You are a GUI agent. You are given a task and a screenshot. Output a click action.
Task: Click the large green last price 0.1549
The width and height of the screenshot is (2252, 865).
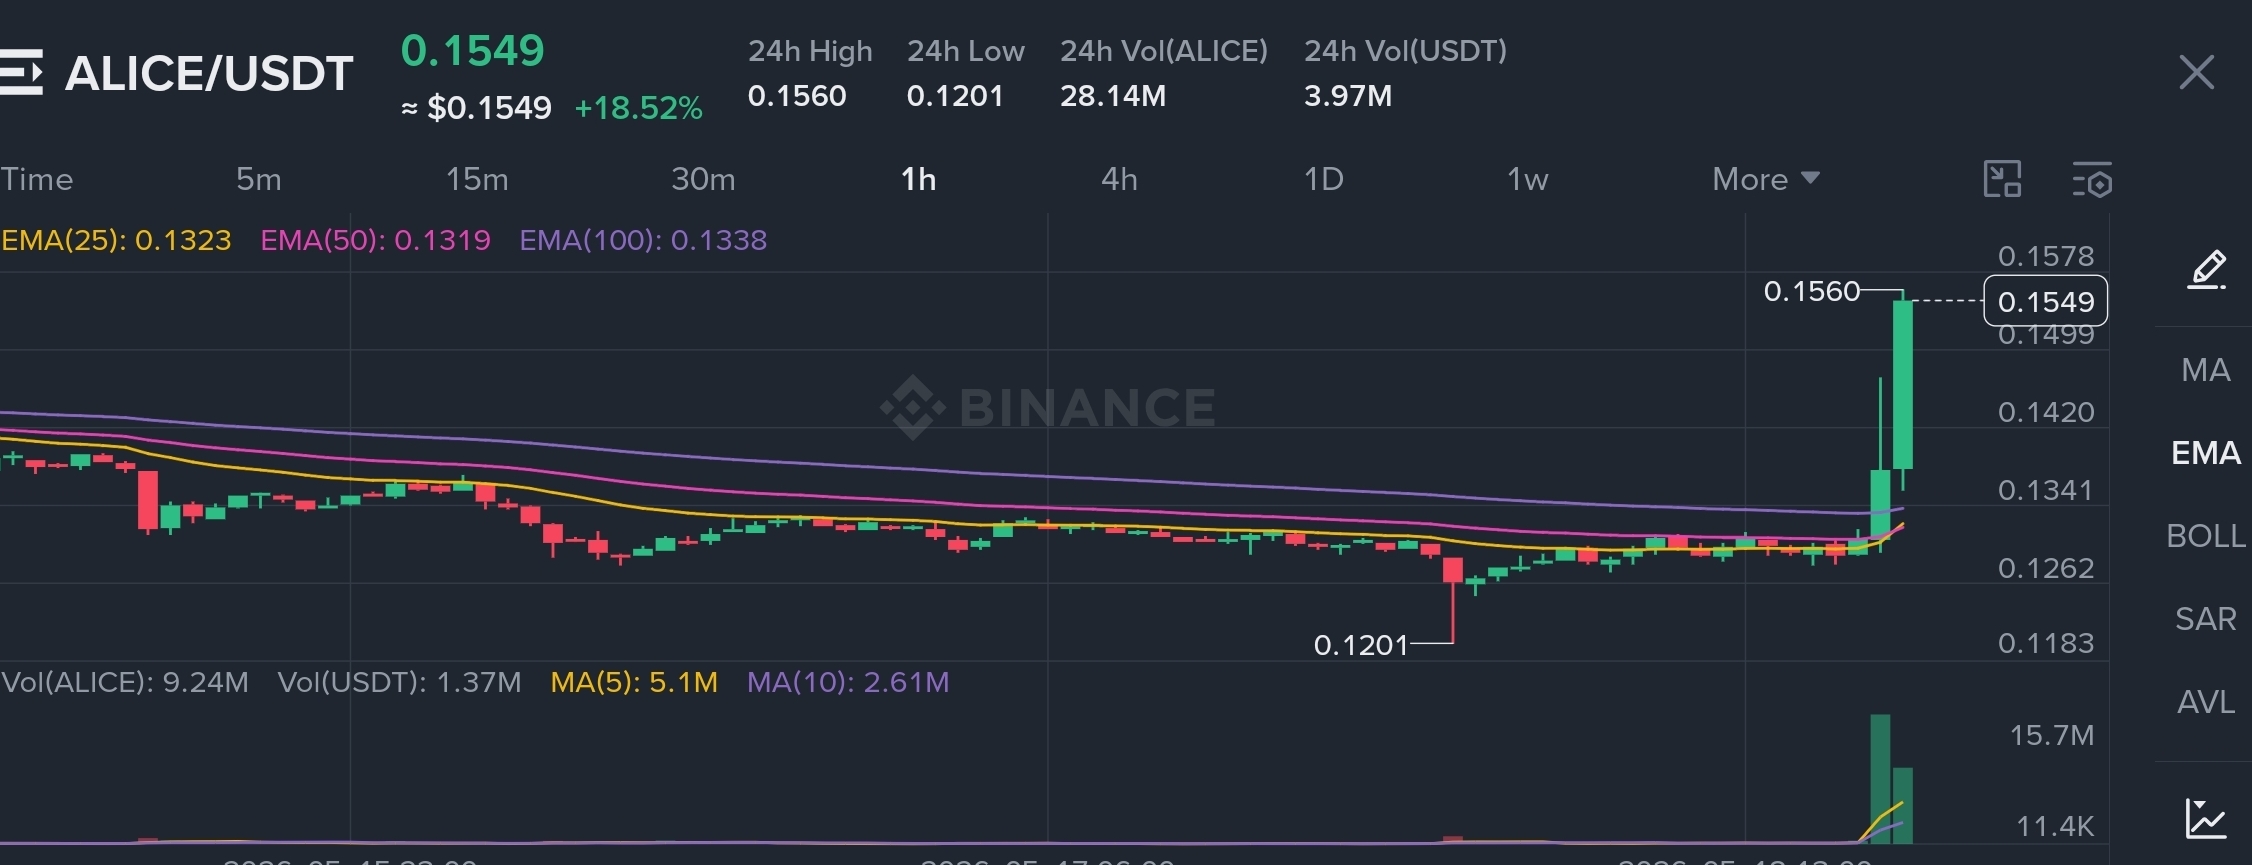tap(473, 50)
